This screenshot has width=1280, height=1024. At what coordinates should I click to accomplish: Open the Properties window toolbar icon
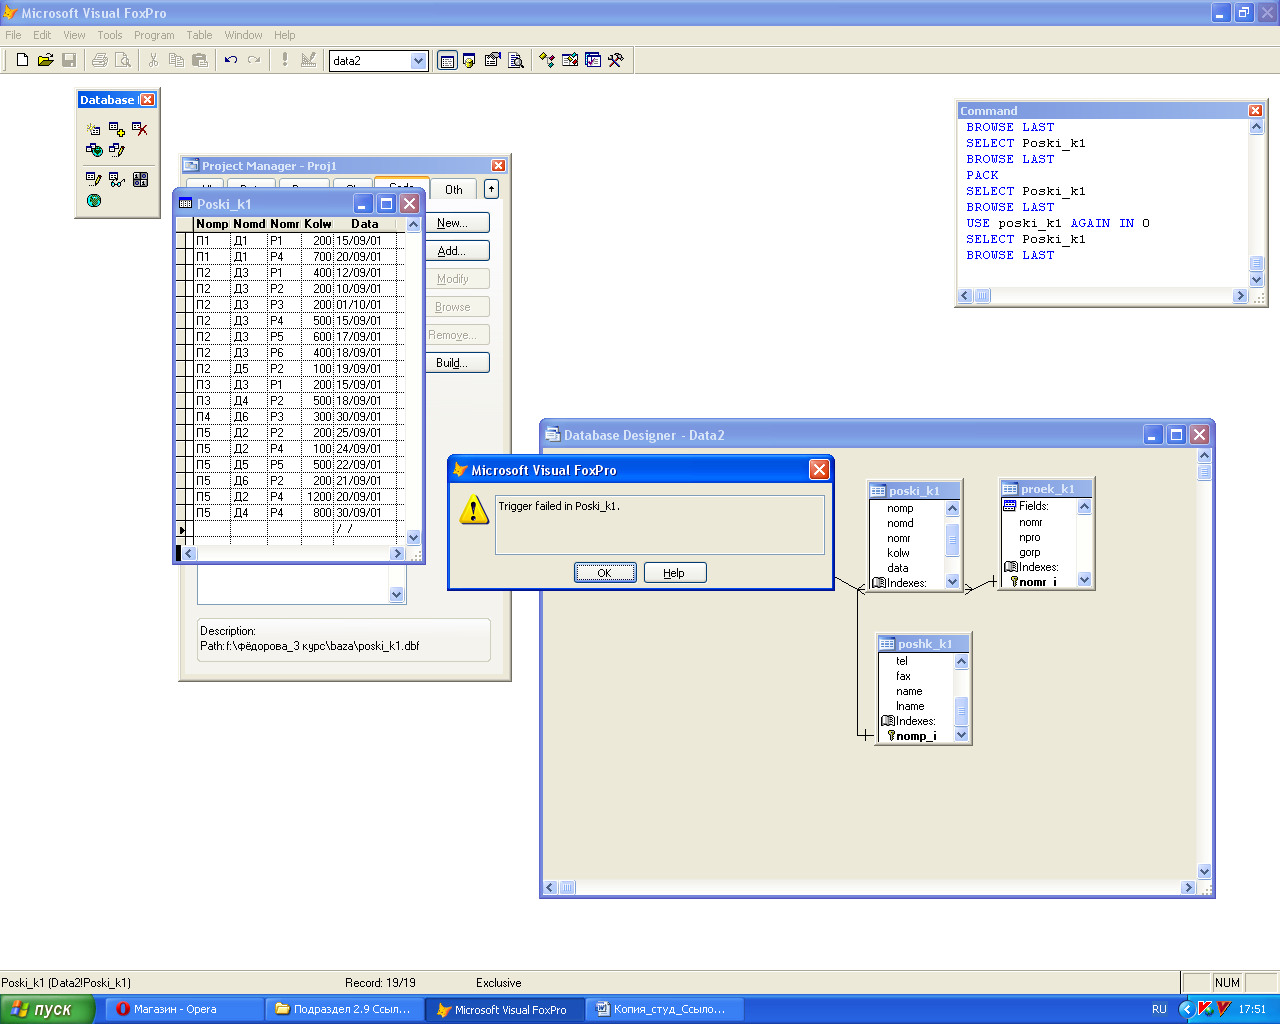click(x=492, y=60)
